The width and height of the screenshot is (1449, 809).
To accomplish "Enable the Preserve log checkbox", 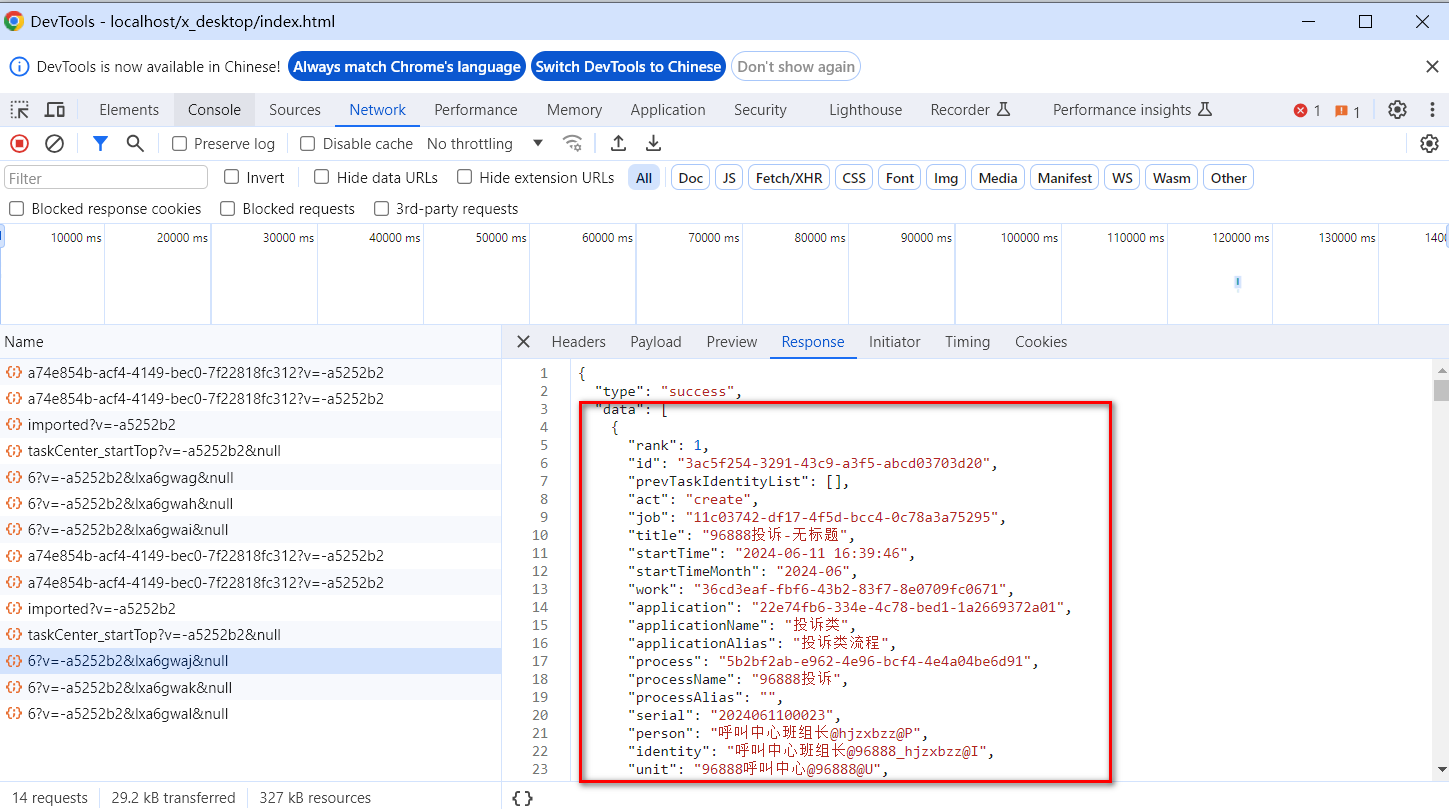I will [x=180, y=144].
